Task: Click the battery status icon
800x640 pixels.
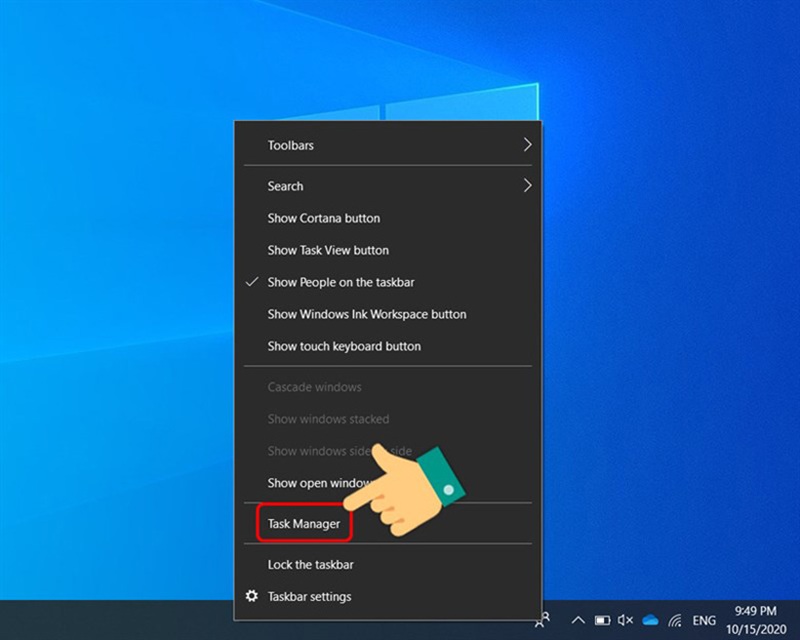Action: pyautogui.click(x=600, y=620)
